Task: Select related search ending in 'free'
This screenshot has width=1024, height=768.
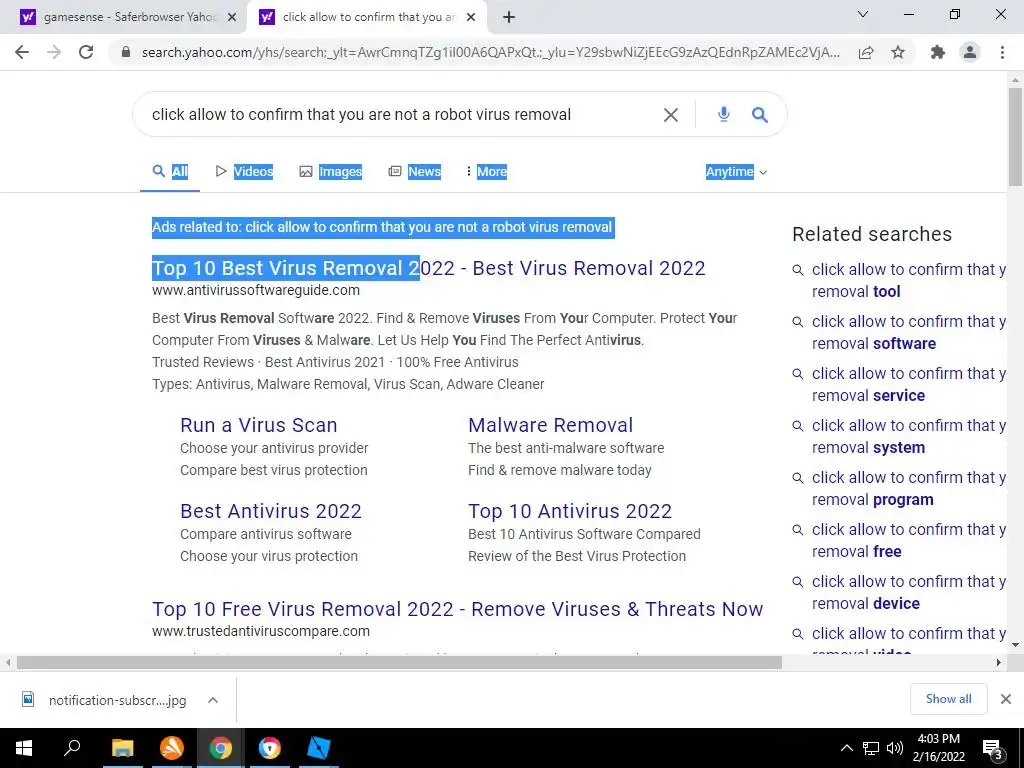Action: coord(899,541)
